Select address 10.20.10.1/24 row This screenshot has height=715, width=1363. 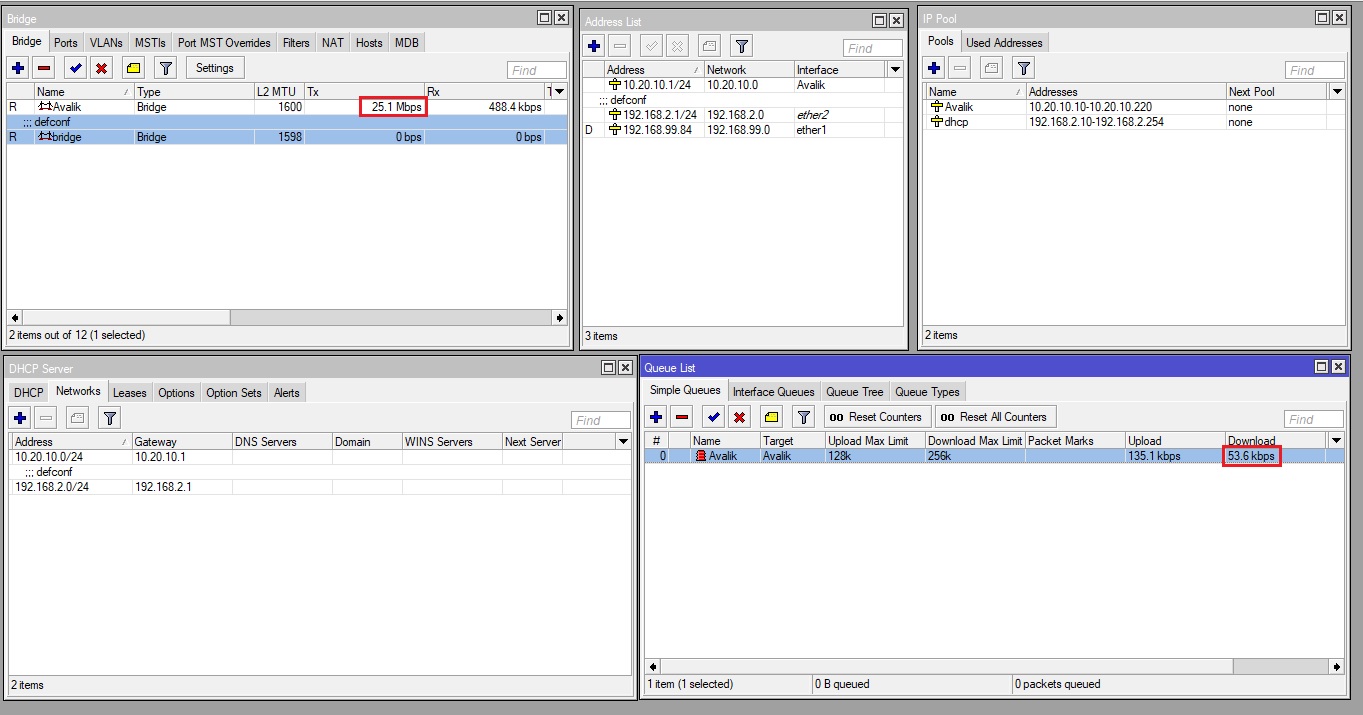(x=743, y=85)
